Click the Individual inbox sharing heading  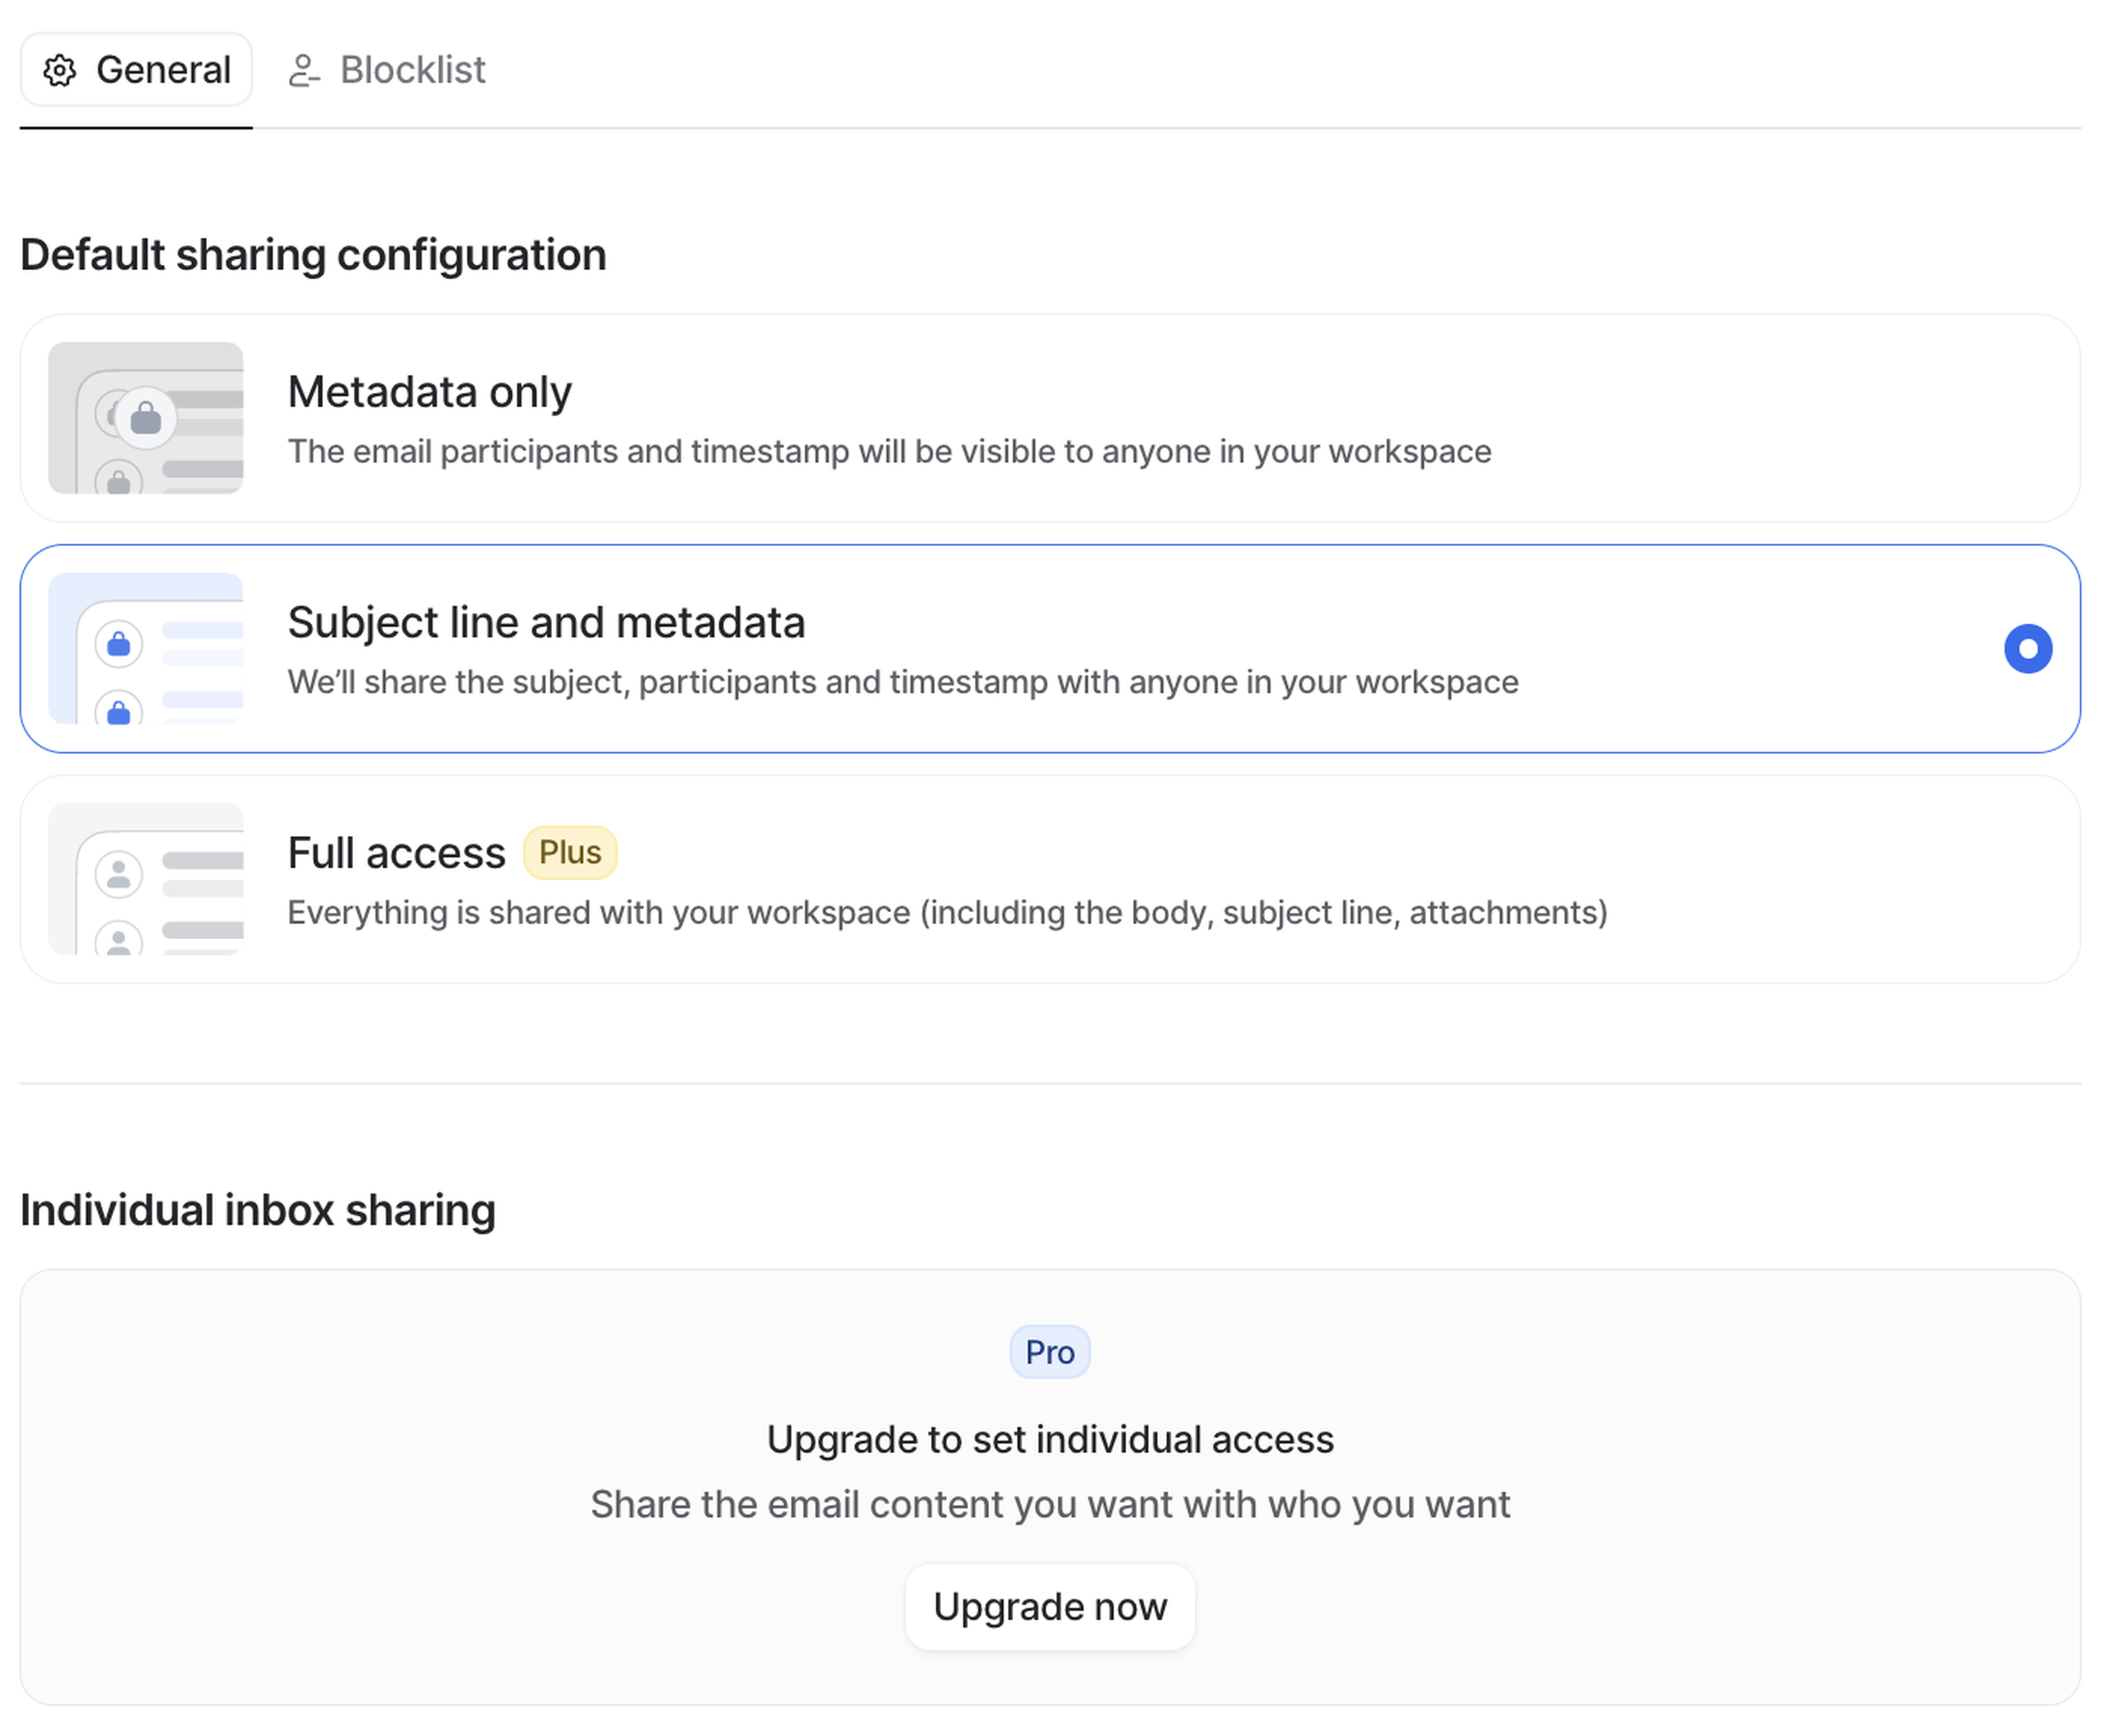[x=258, y=1209]
